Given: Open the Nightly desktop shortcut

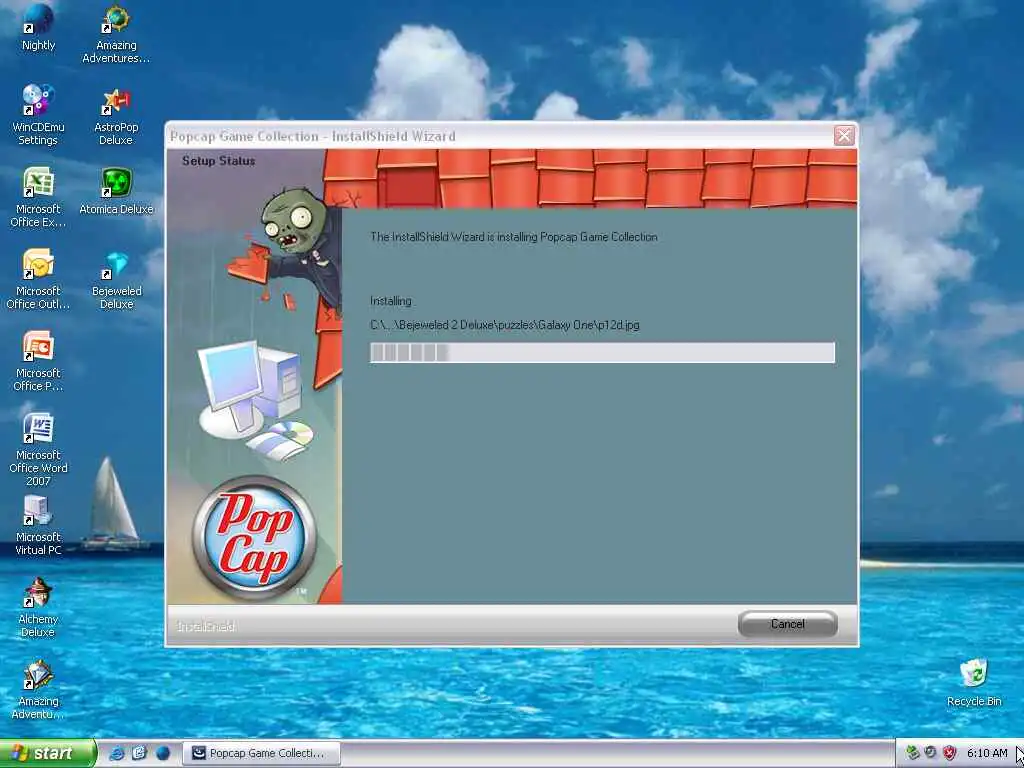Looking at the screenshot, I should (x=38, y=27).
